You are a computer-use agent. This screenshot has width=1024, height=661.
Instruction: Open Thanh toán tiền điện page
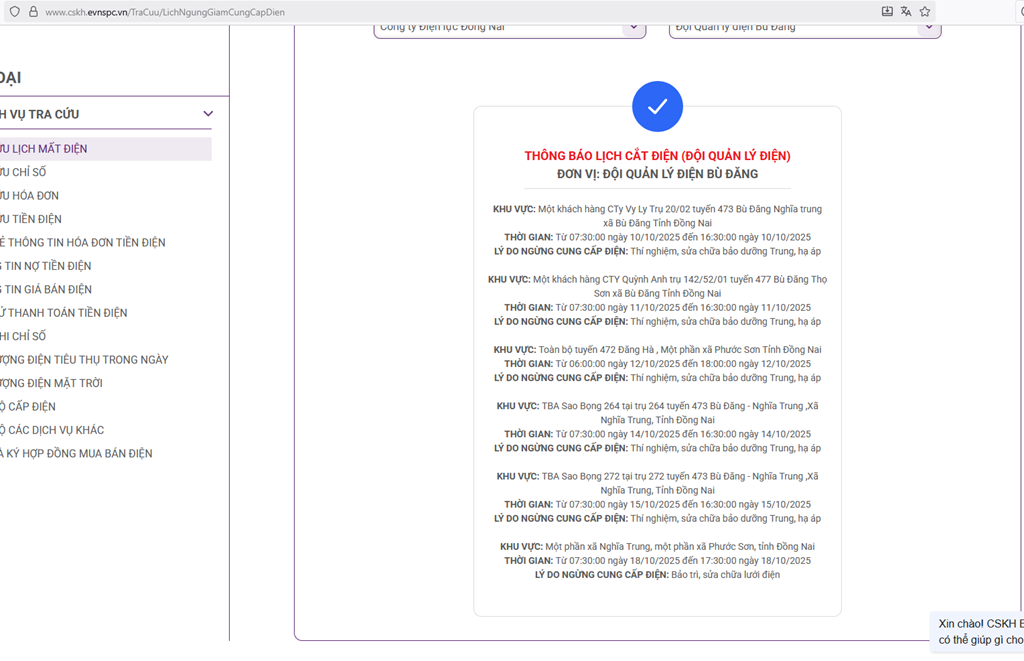coord(65,313)
